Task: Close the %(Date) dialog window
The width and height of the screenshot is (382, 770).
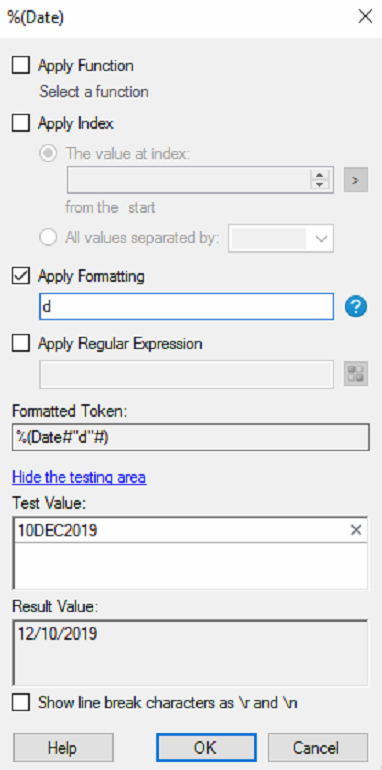Action: (x=365, y=17)
